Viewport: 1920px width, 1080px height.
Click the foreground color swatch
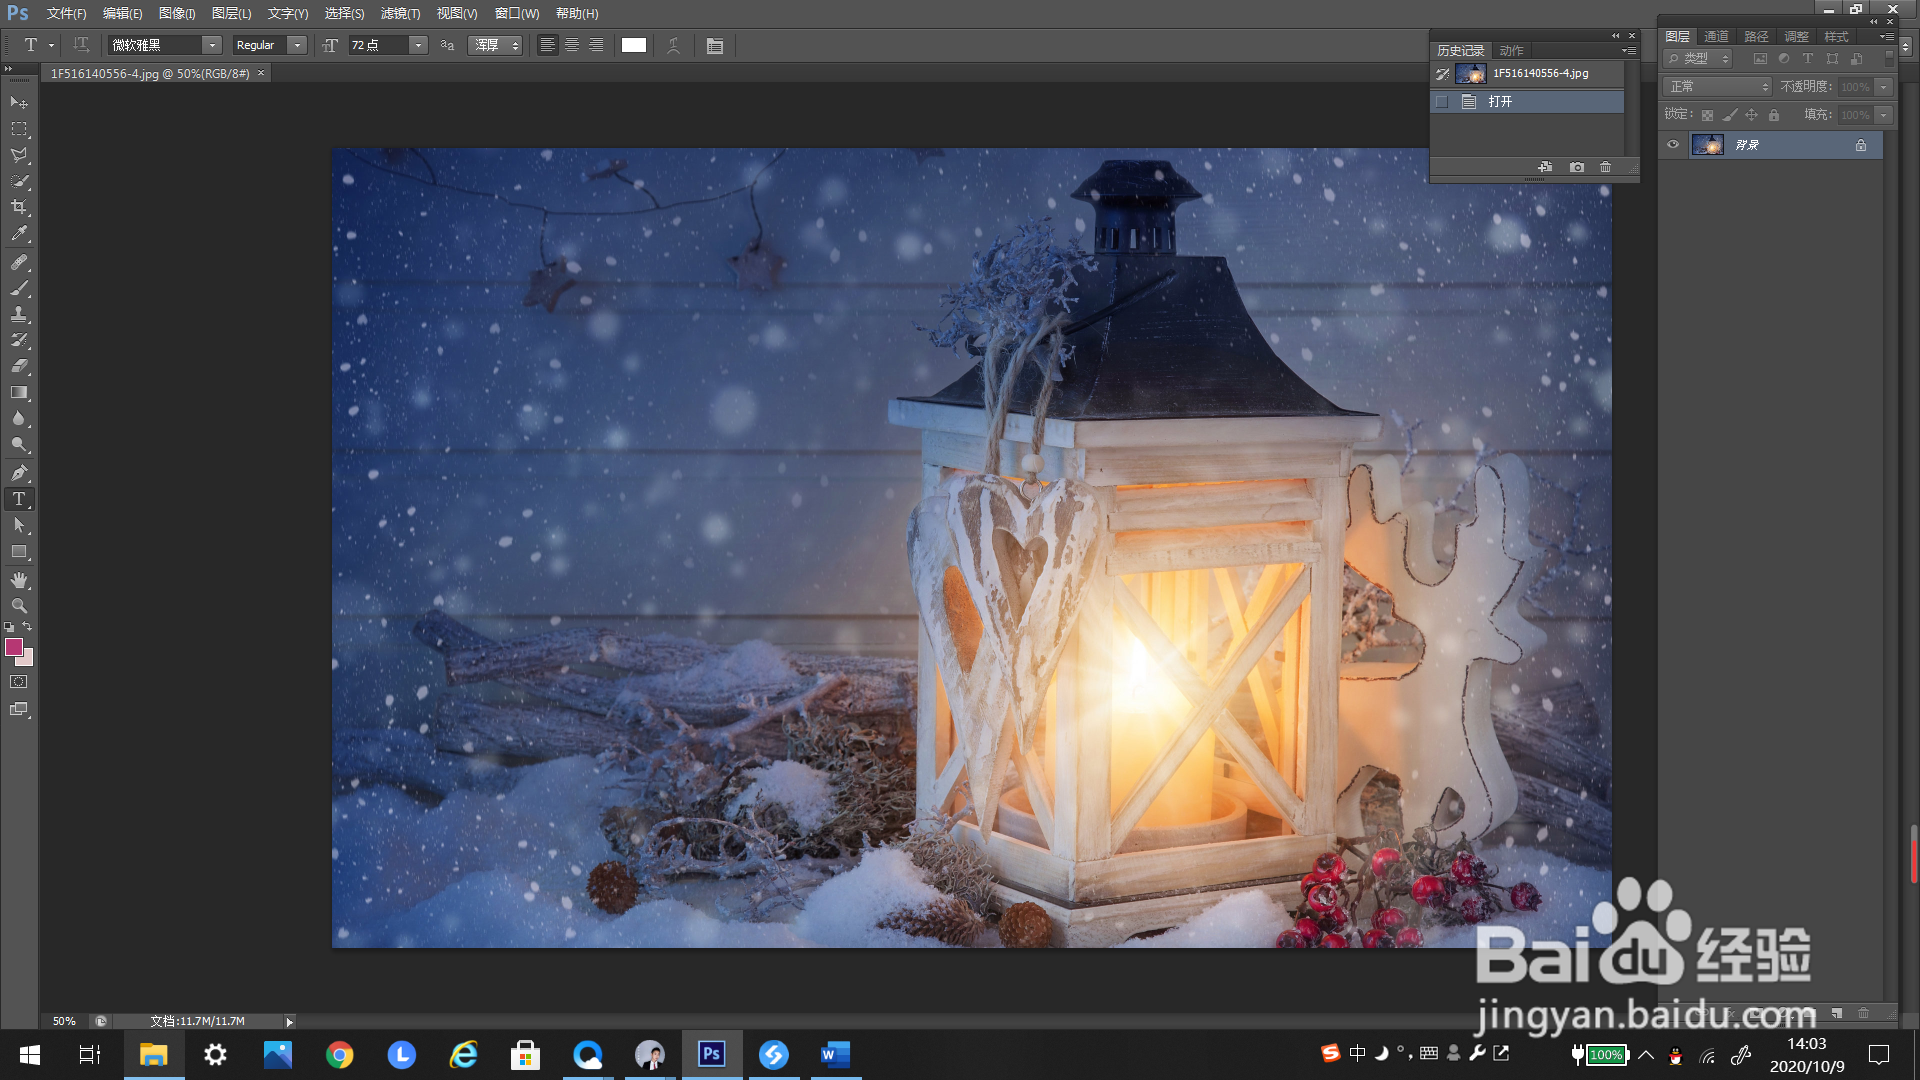tap(14, 647)
